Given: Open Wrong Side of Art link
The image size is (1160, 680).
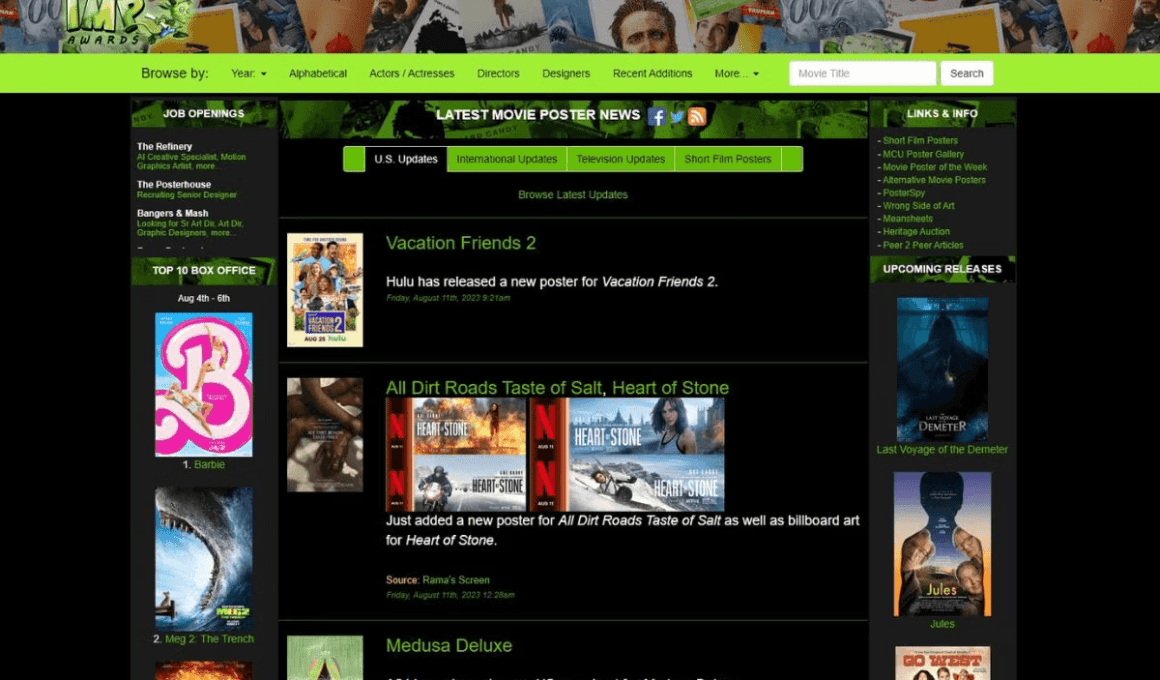Looking at the screenshot, I should coord(918,206).
